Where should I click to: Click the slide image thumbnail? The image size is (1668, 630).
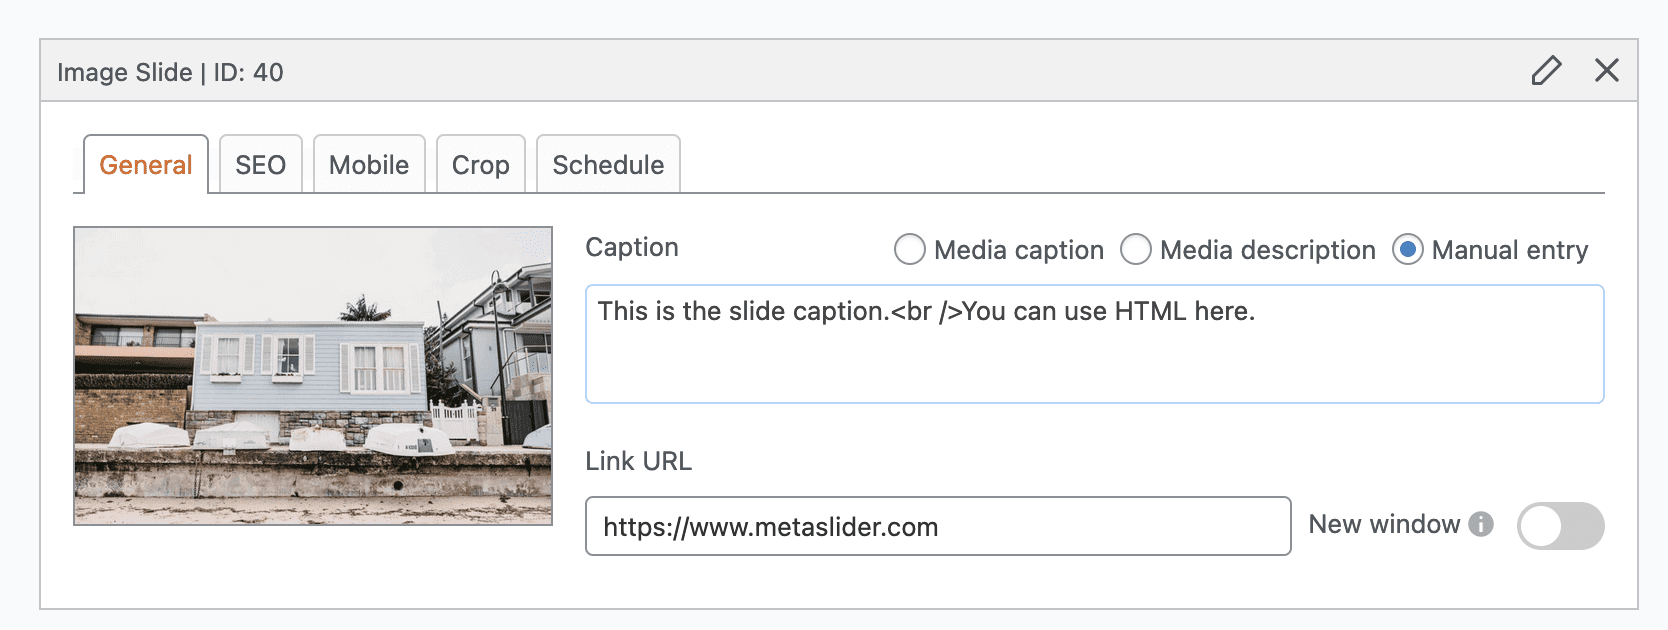click(313, 375)
